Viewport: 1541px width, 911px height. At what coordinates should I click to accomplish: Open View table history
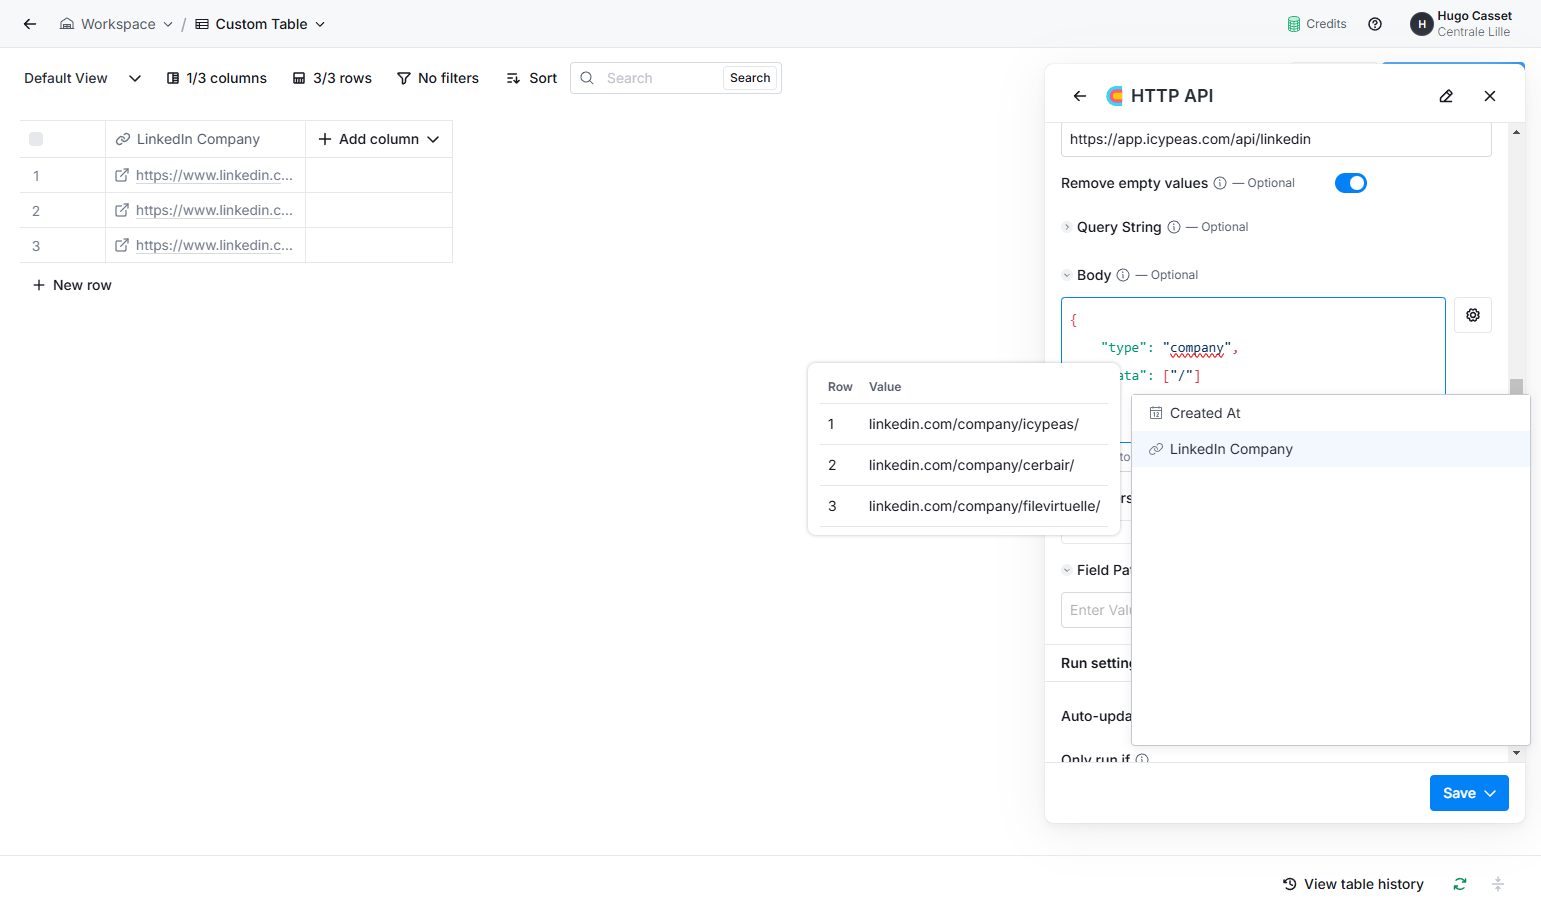click(x=1353, y=884)
